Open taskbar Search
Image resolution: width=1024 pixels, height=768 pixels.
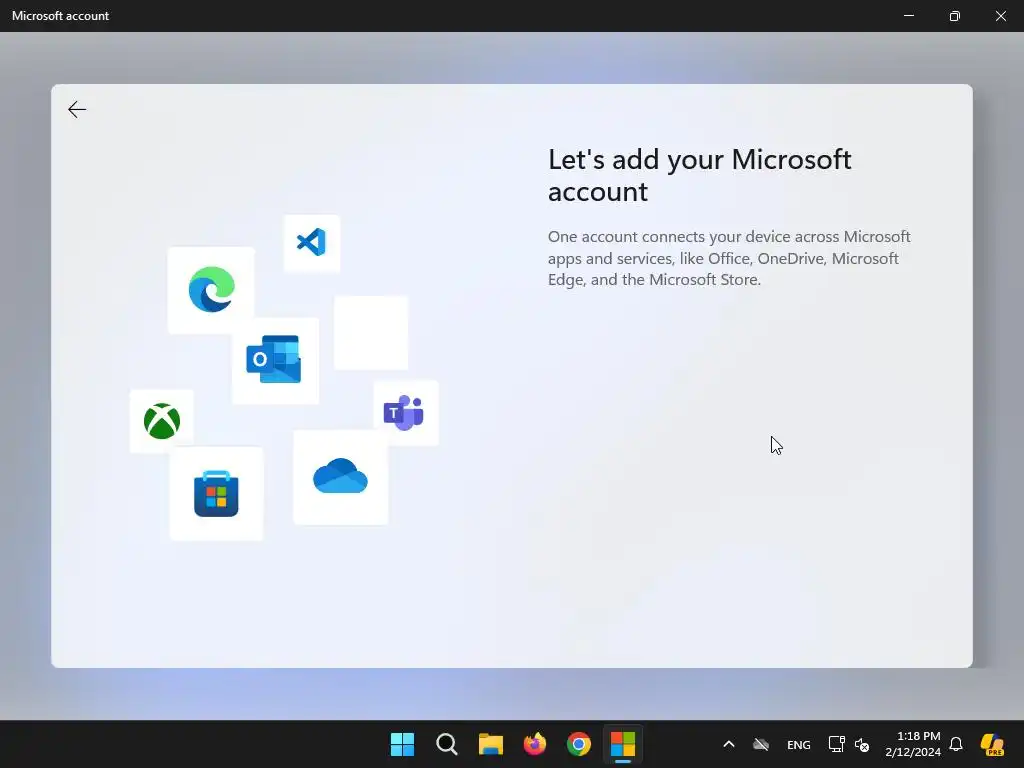pos(447,744)
